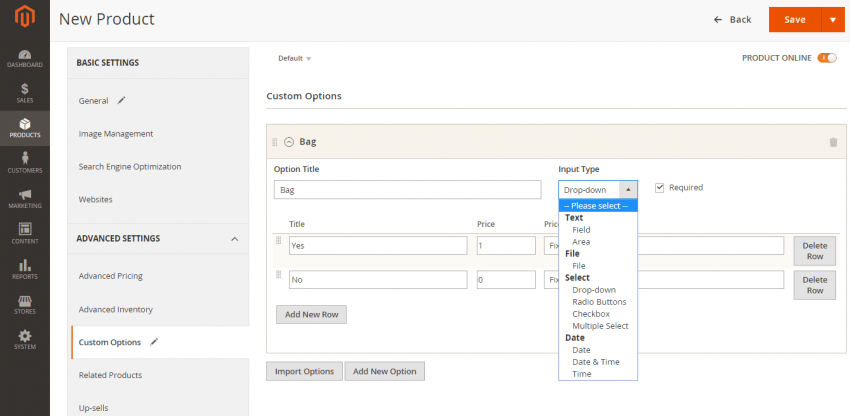Click the Title field containing No
The image size is (850, 416).
[378, 280]
